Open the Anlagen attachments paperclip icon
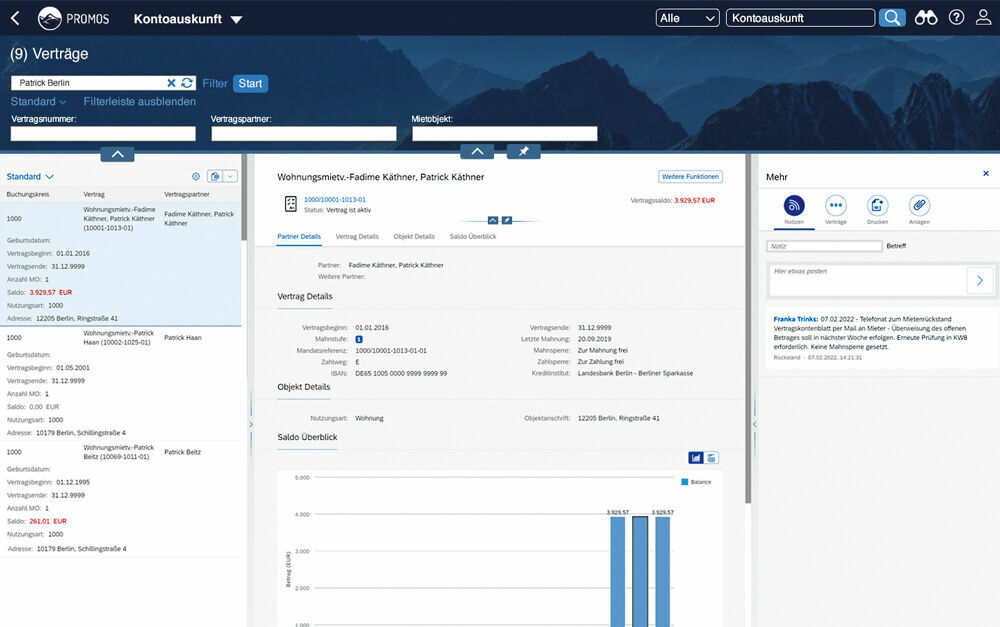Image resolution: width=1000 pixels, height=627 pixels. [919, 206]
